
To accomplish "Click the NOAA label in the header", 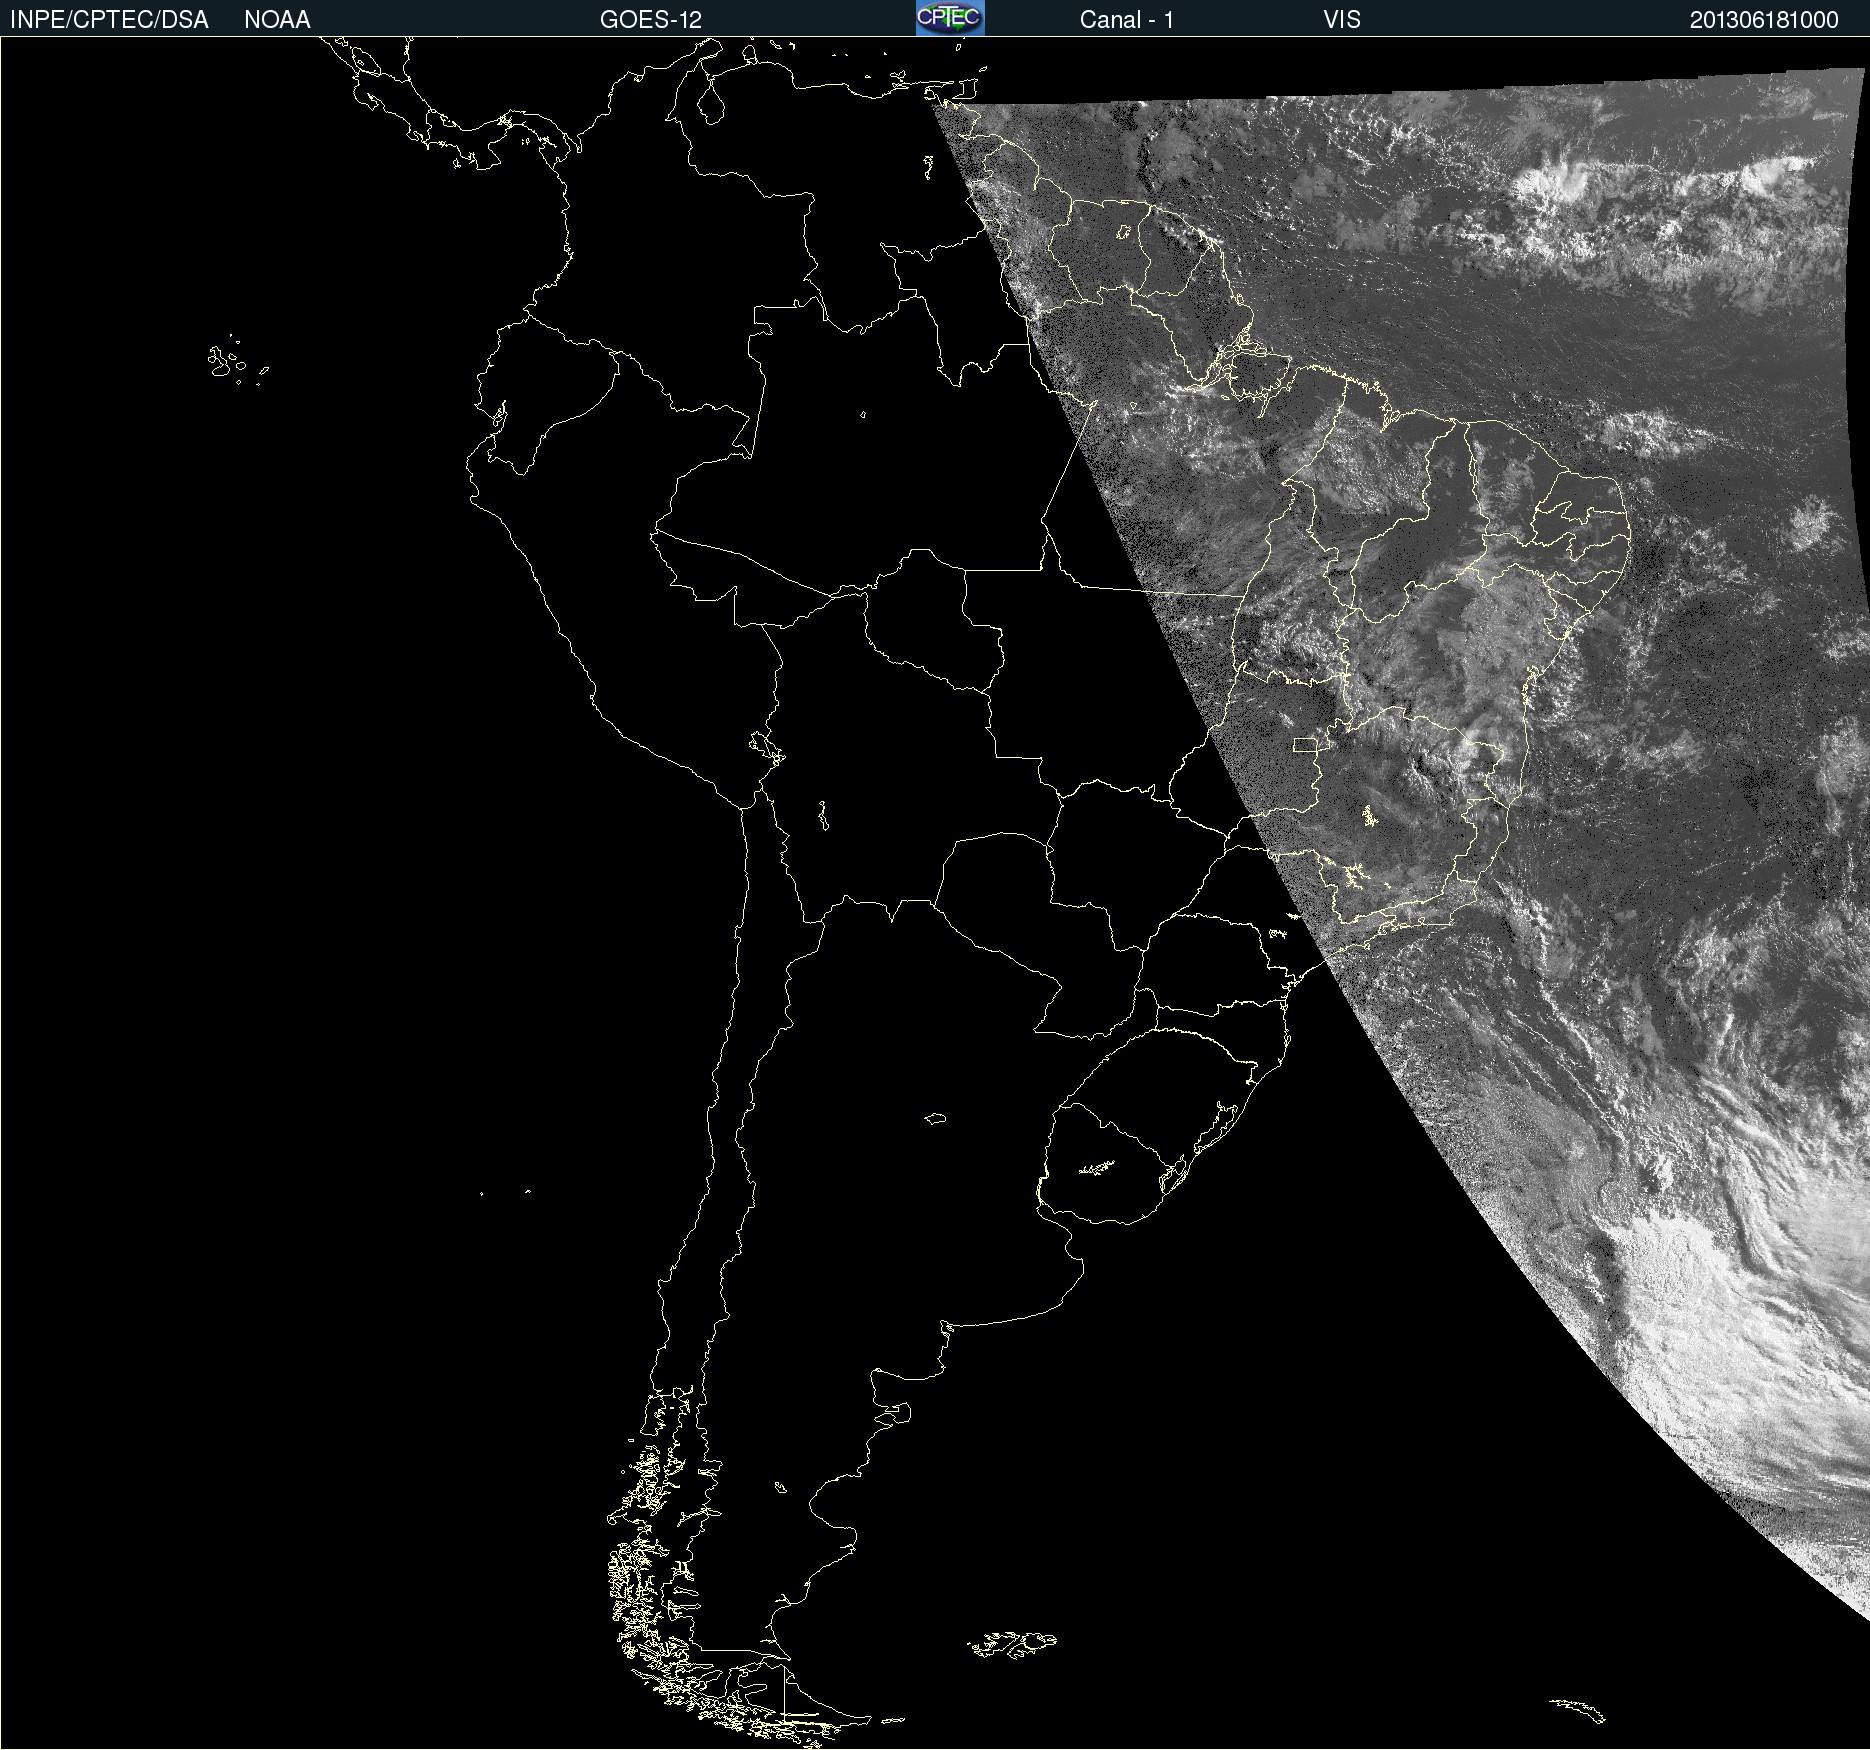I will tap(277, 20).
